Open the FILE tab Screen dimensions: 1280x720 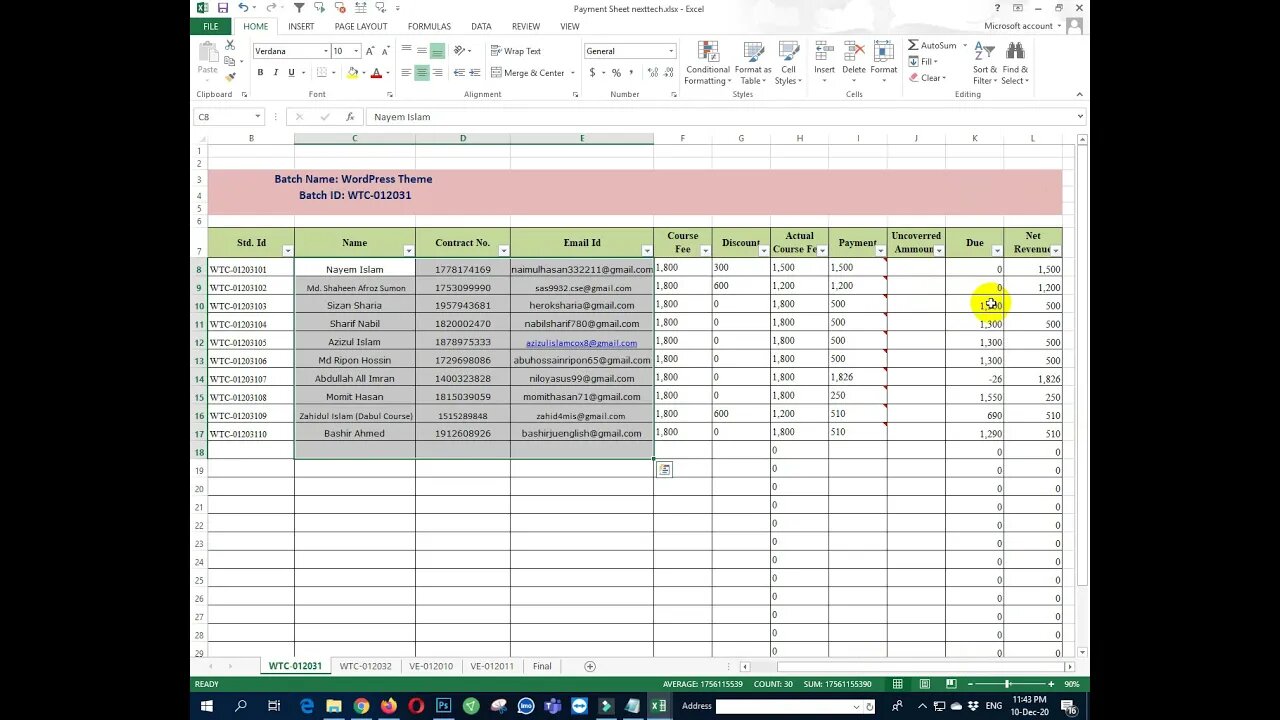point(211,27)
